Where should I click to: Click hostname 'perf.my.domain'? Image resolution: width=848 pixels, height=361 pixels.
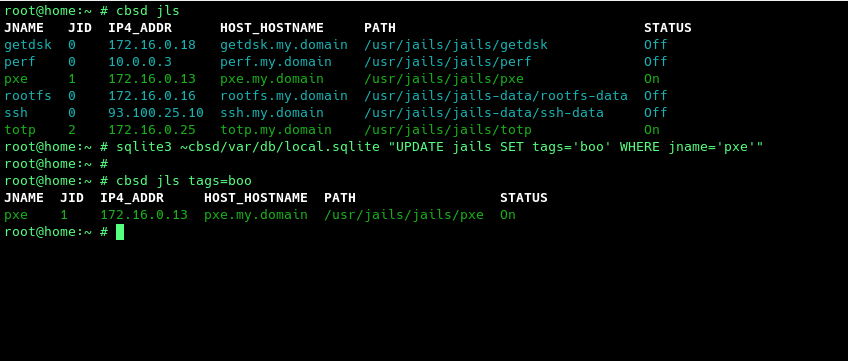[x=276, y=62]
